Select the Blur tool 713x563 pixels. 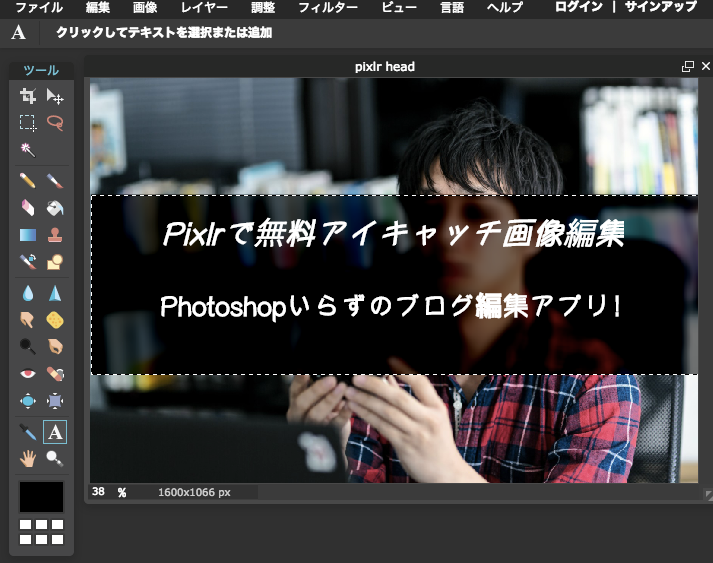tap(28, 293)
